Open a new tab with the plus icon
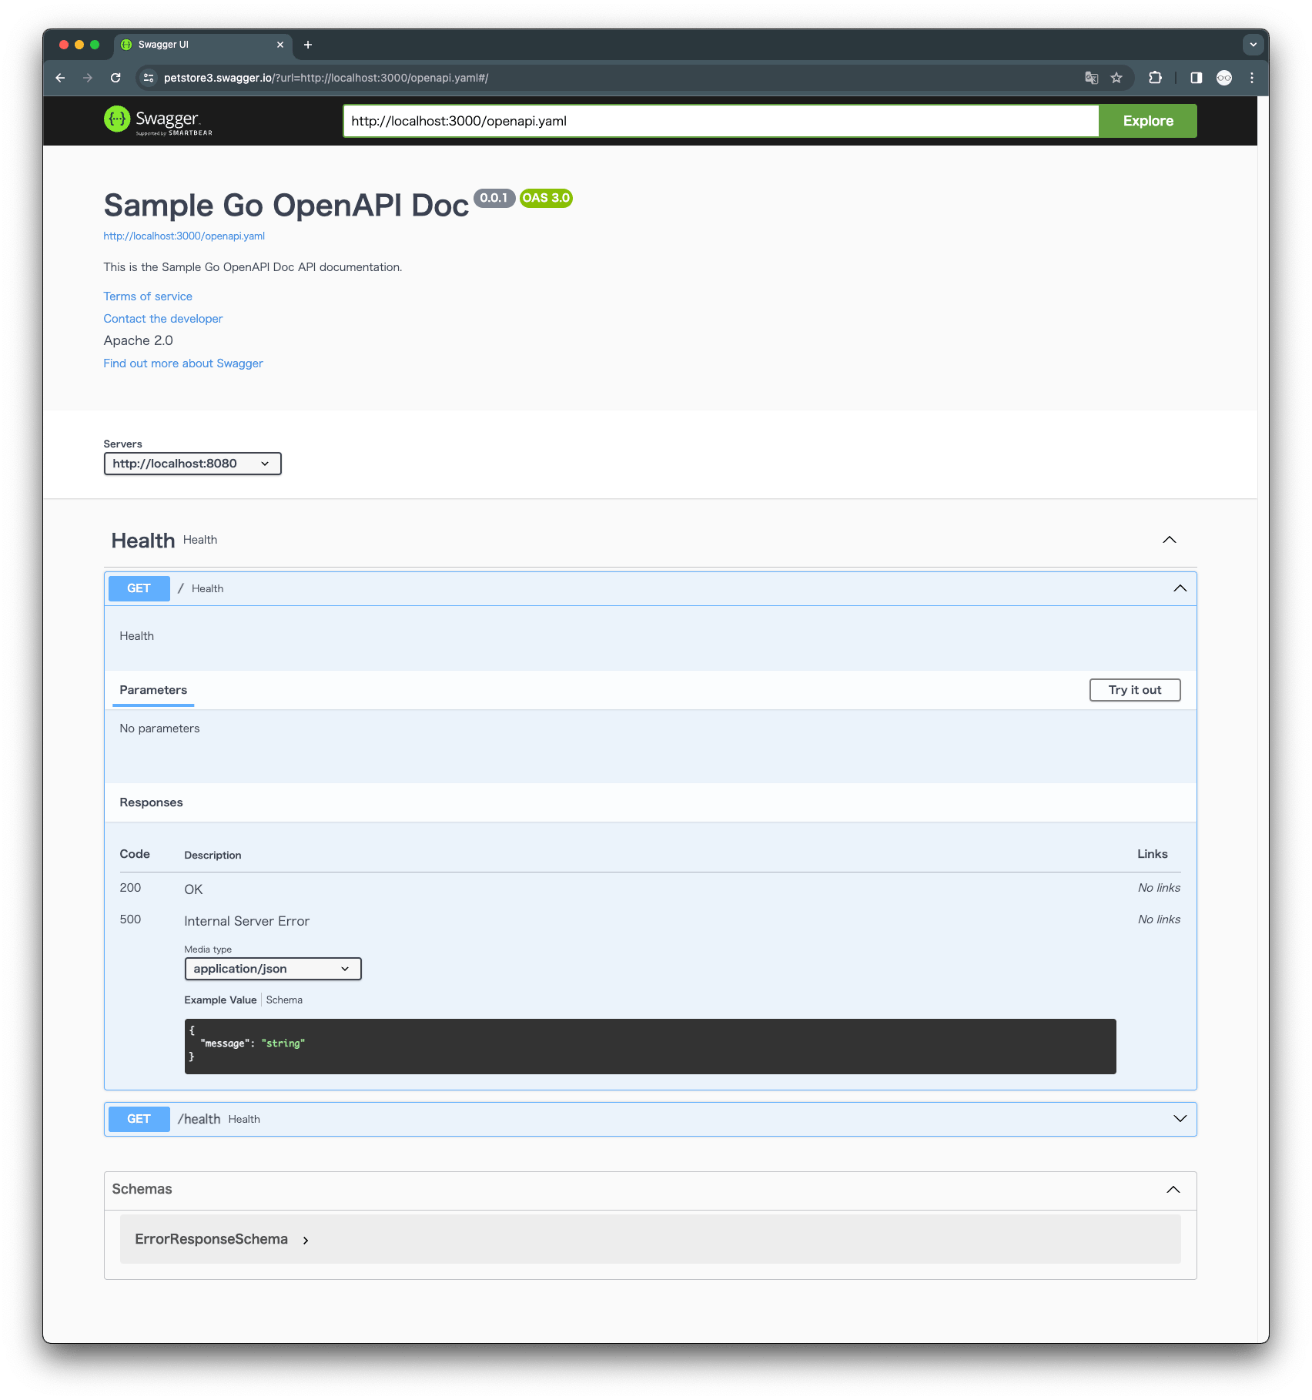Viewport: 1312px width, 1400px height. [x=308, y=45]
